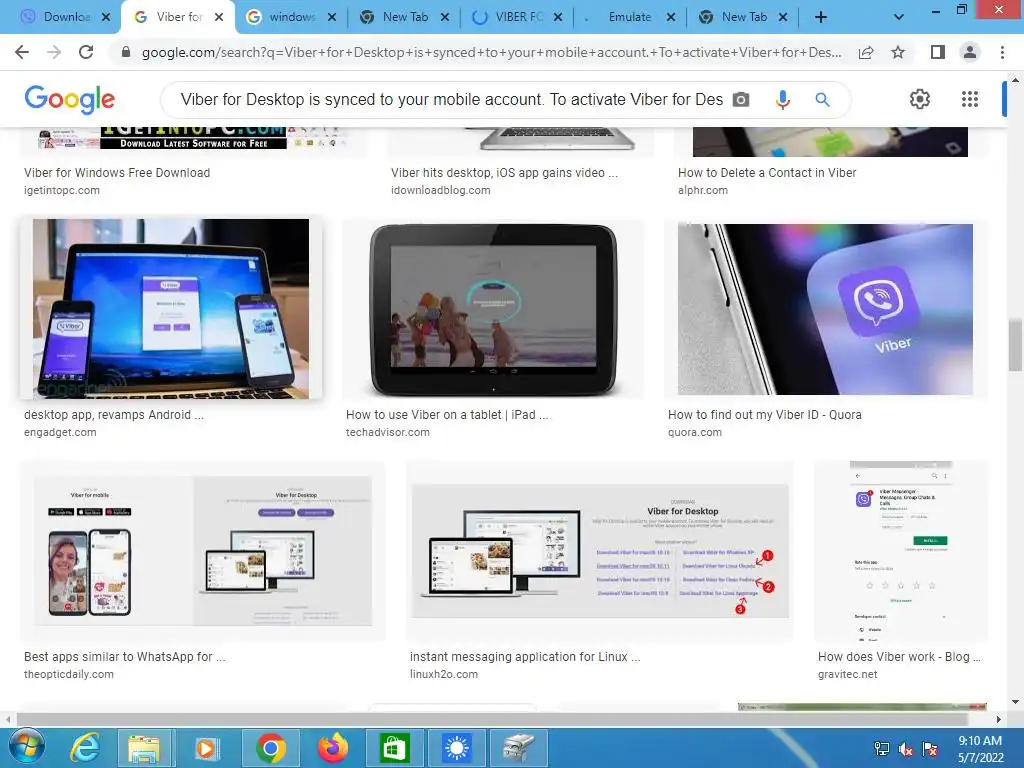Screen dimensions: 1024x768
Task: Click the gravitec Play Store screenshot image
Action: point(901,551)
